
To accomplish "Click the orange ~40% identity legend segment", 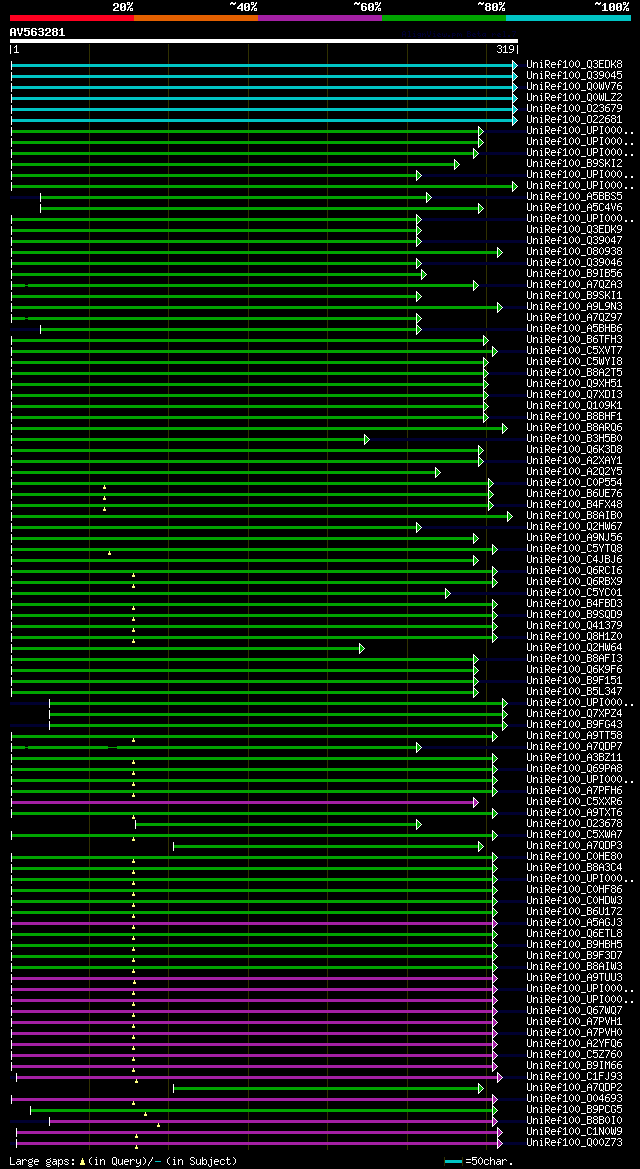I will (196, 17).
